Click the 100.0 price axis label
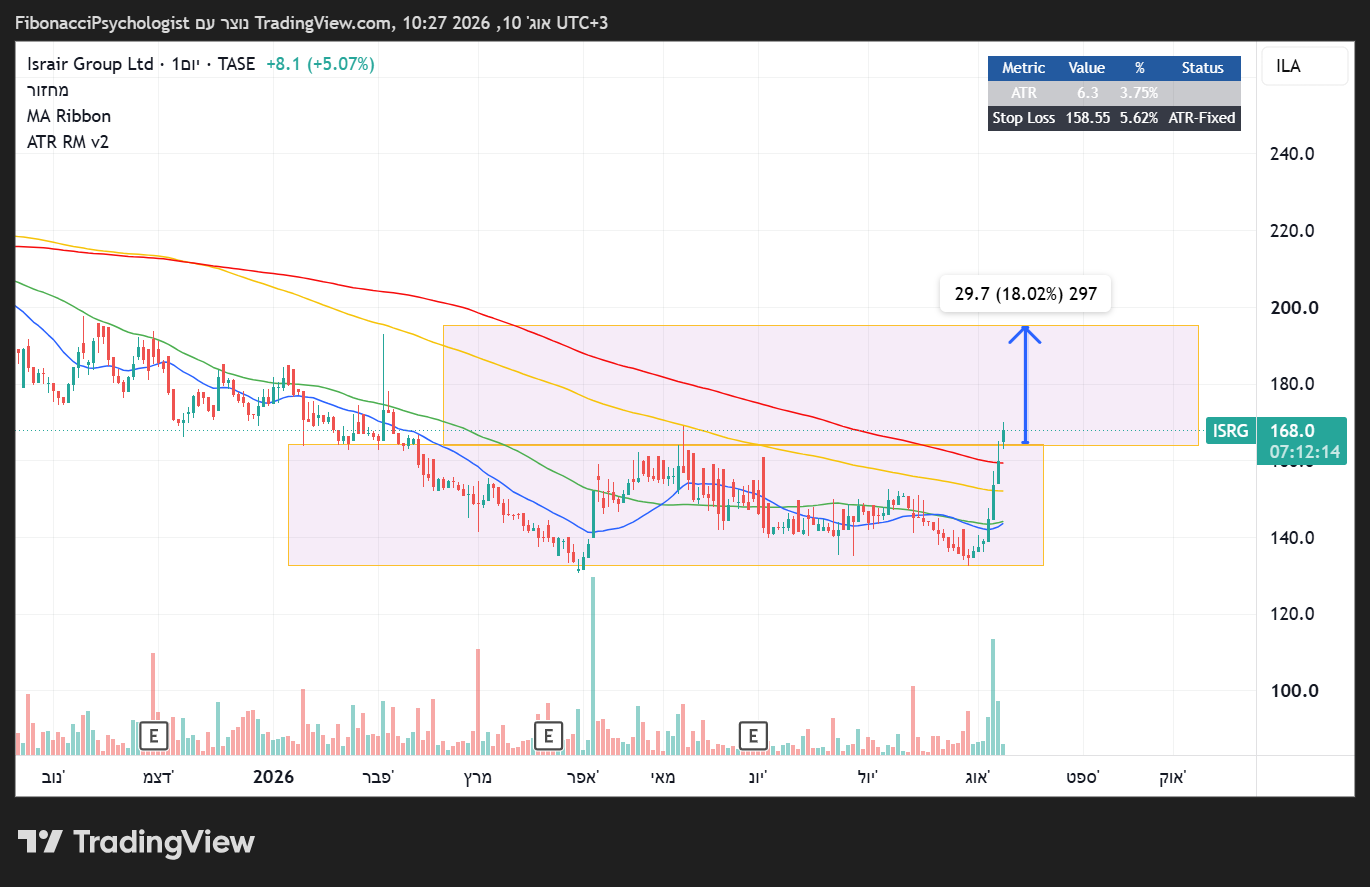The width and height of the screenshot is (1370, 887). [x=1292, y=691]
